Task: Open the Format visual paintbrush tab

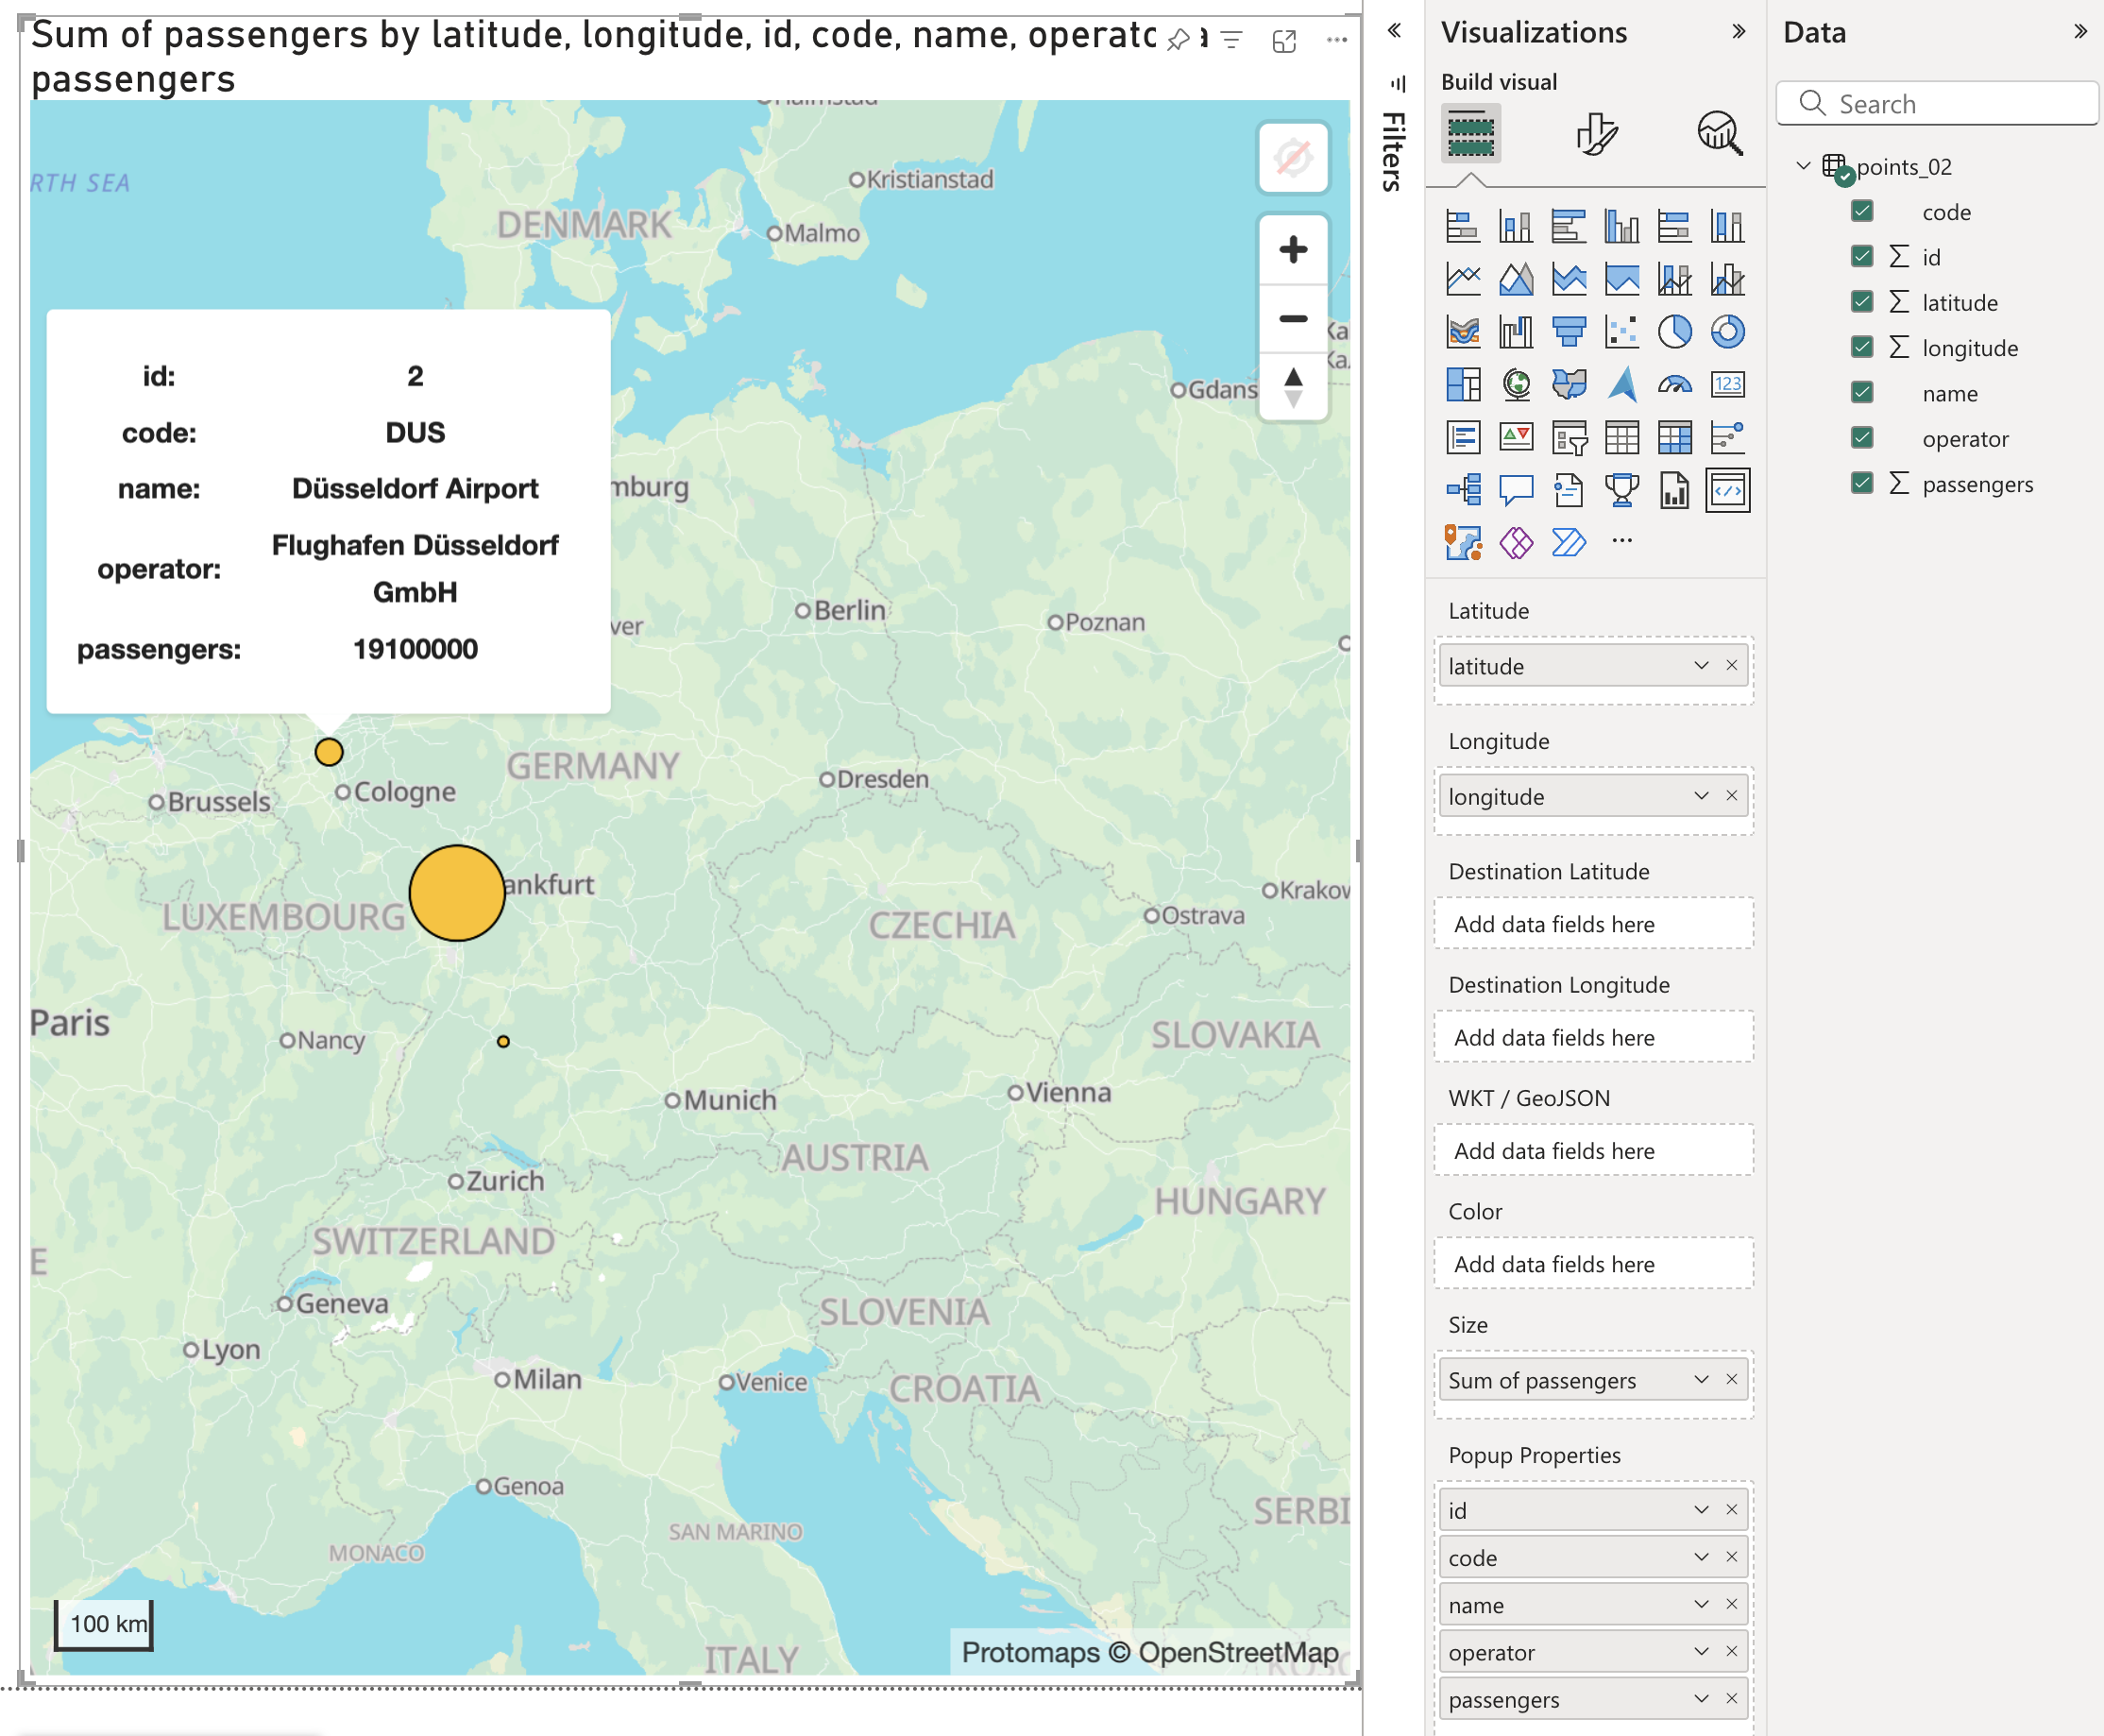Action: (x=1596, y=134)
